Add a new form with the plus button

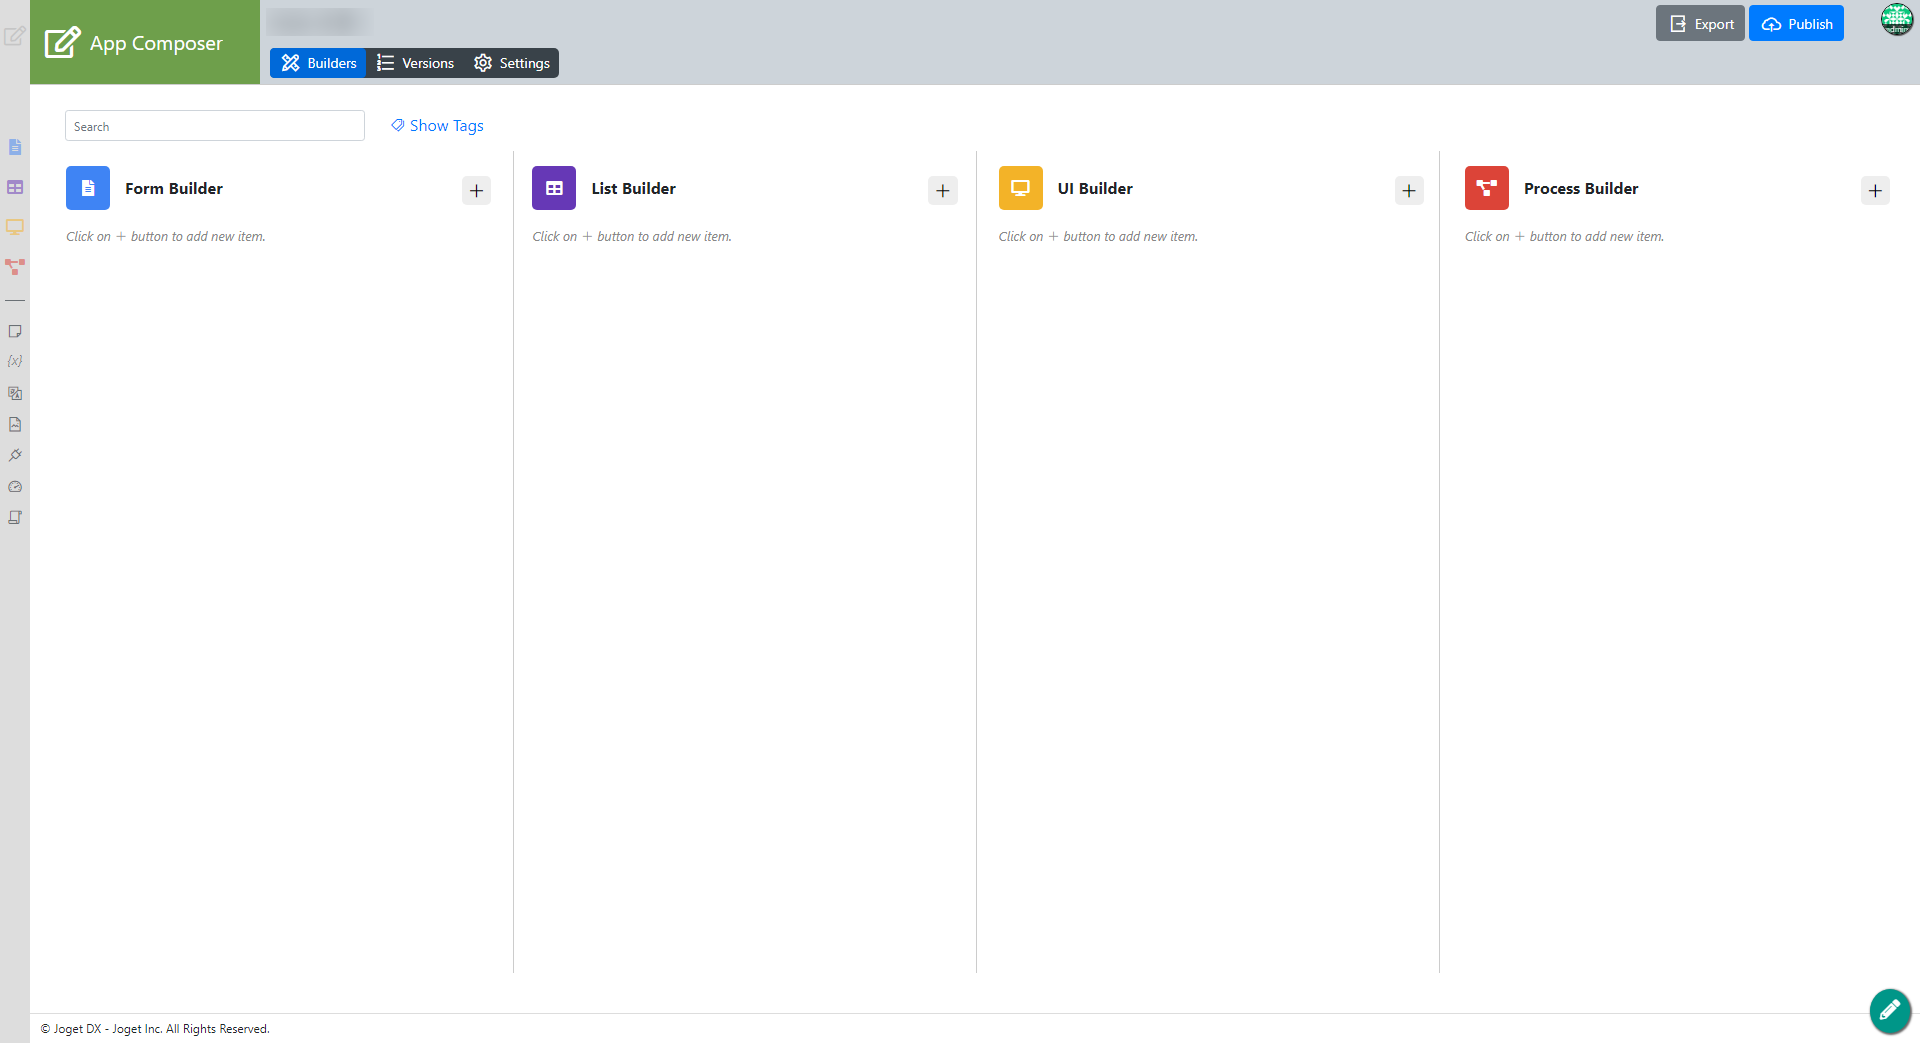(476, 190)
